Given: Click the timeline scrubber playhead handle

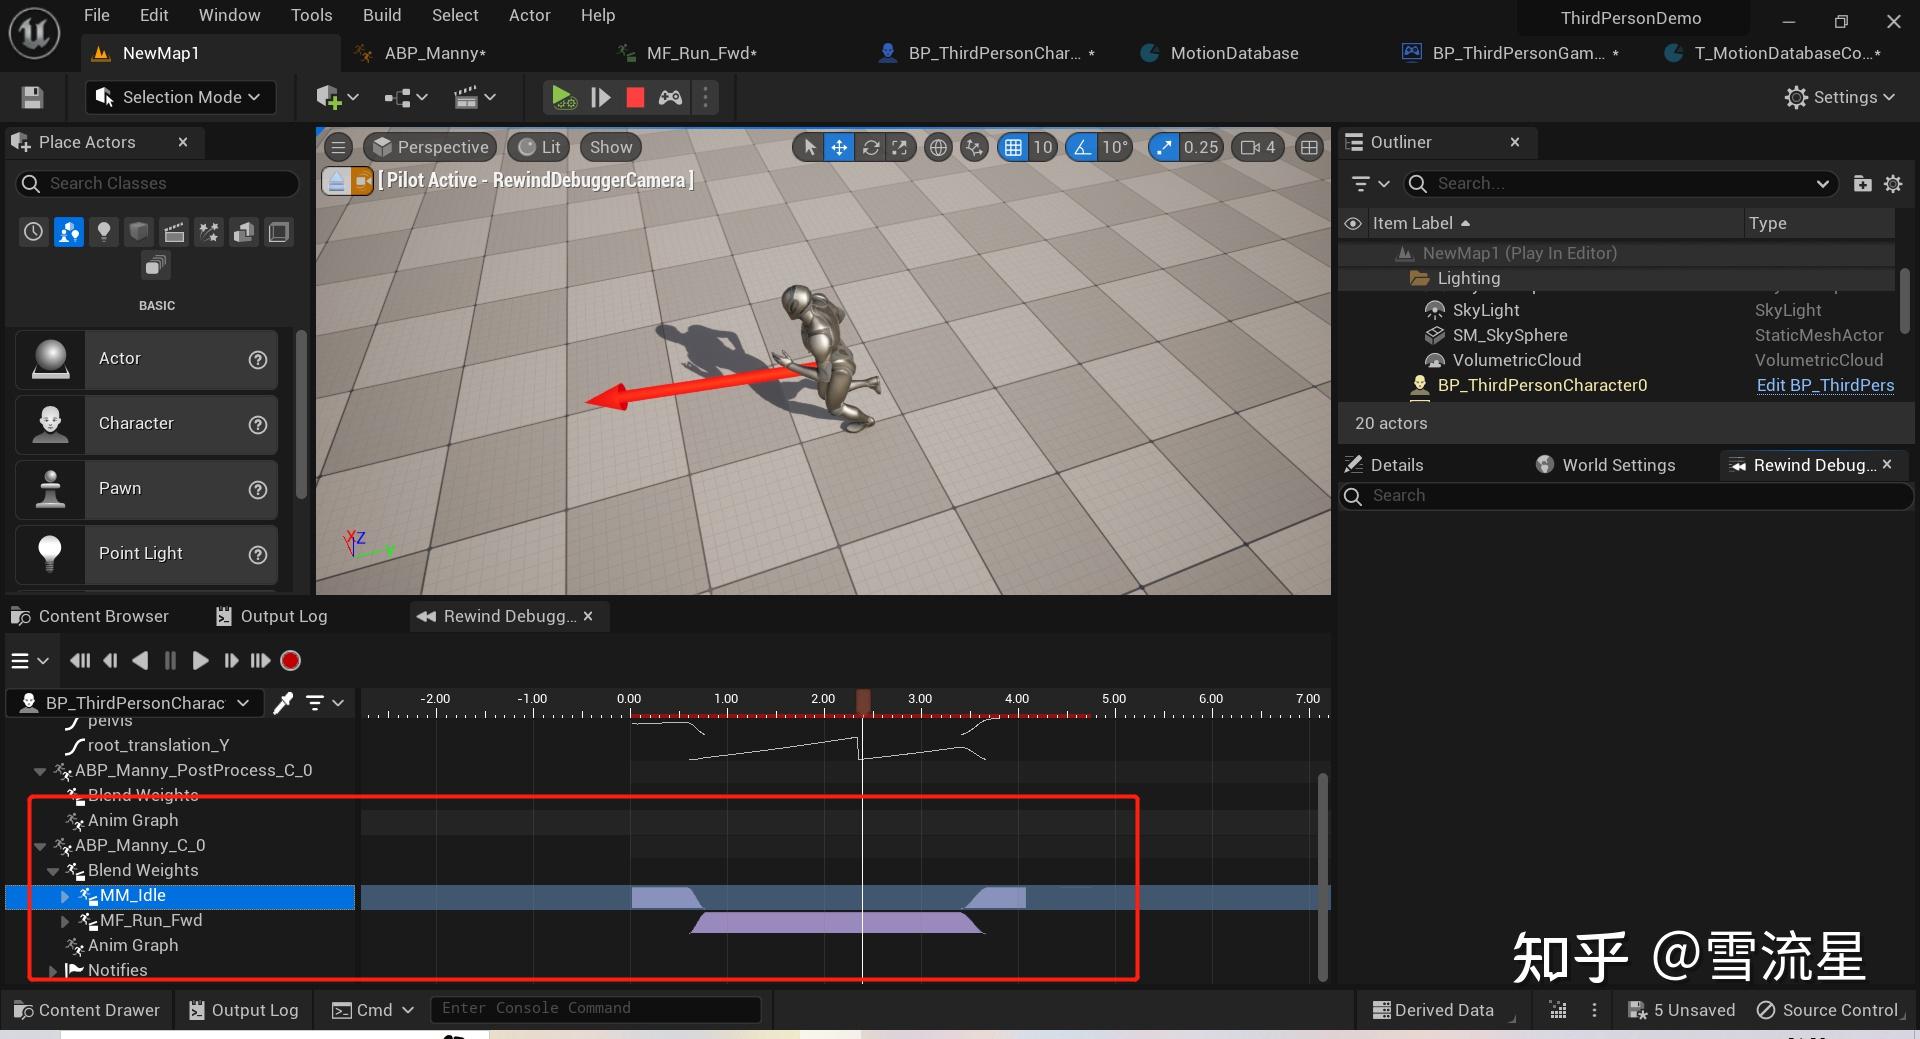Looking at the screenshot, I should coord(863,700).
